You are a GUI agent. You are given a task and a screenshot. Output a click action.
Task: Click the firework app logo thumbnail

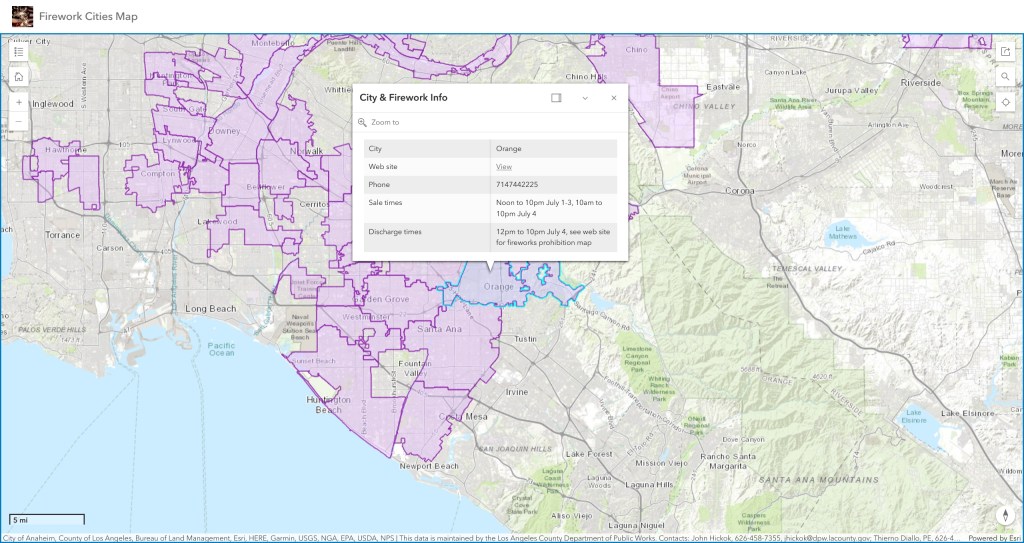22,16
